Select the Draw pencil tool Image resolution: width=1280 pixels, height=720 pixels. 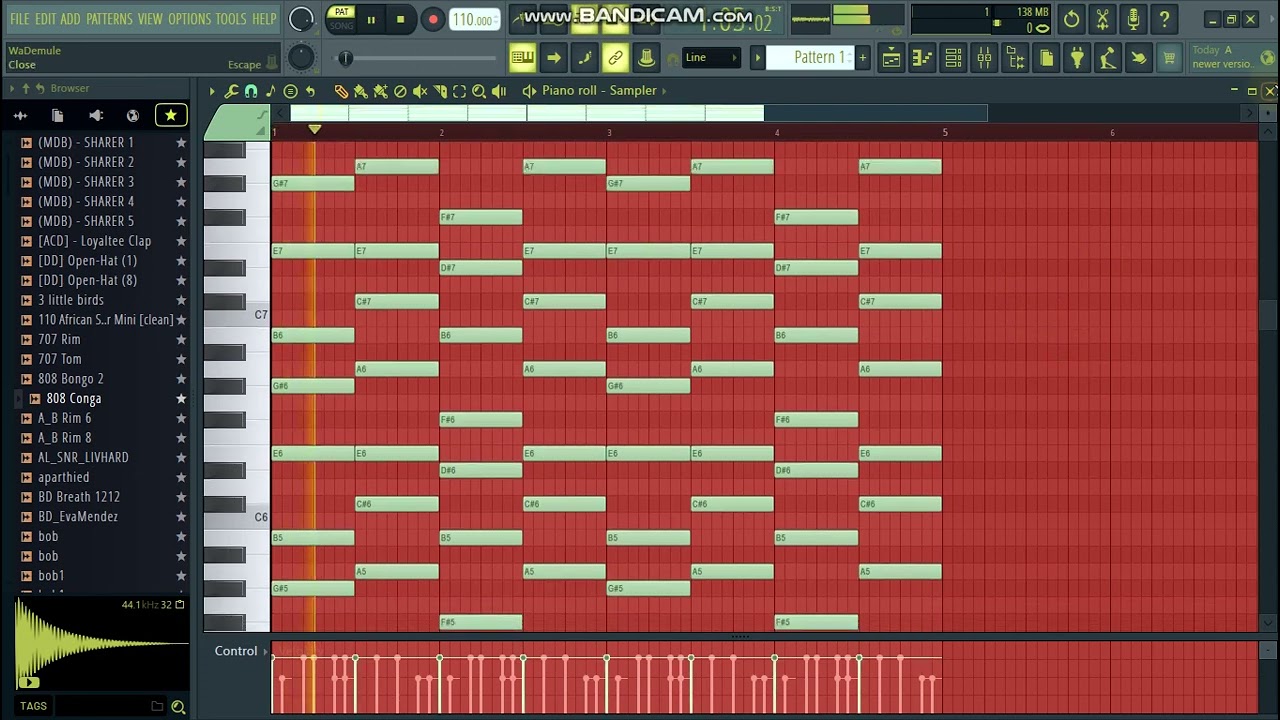(x=341, y=91)
